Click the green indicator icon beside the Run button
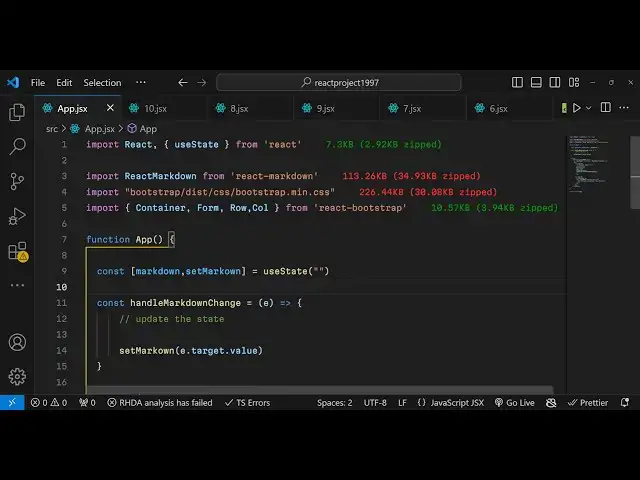 564,108
